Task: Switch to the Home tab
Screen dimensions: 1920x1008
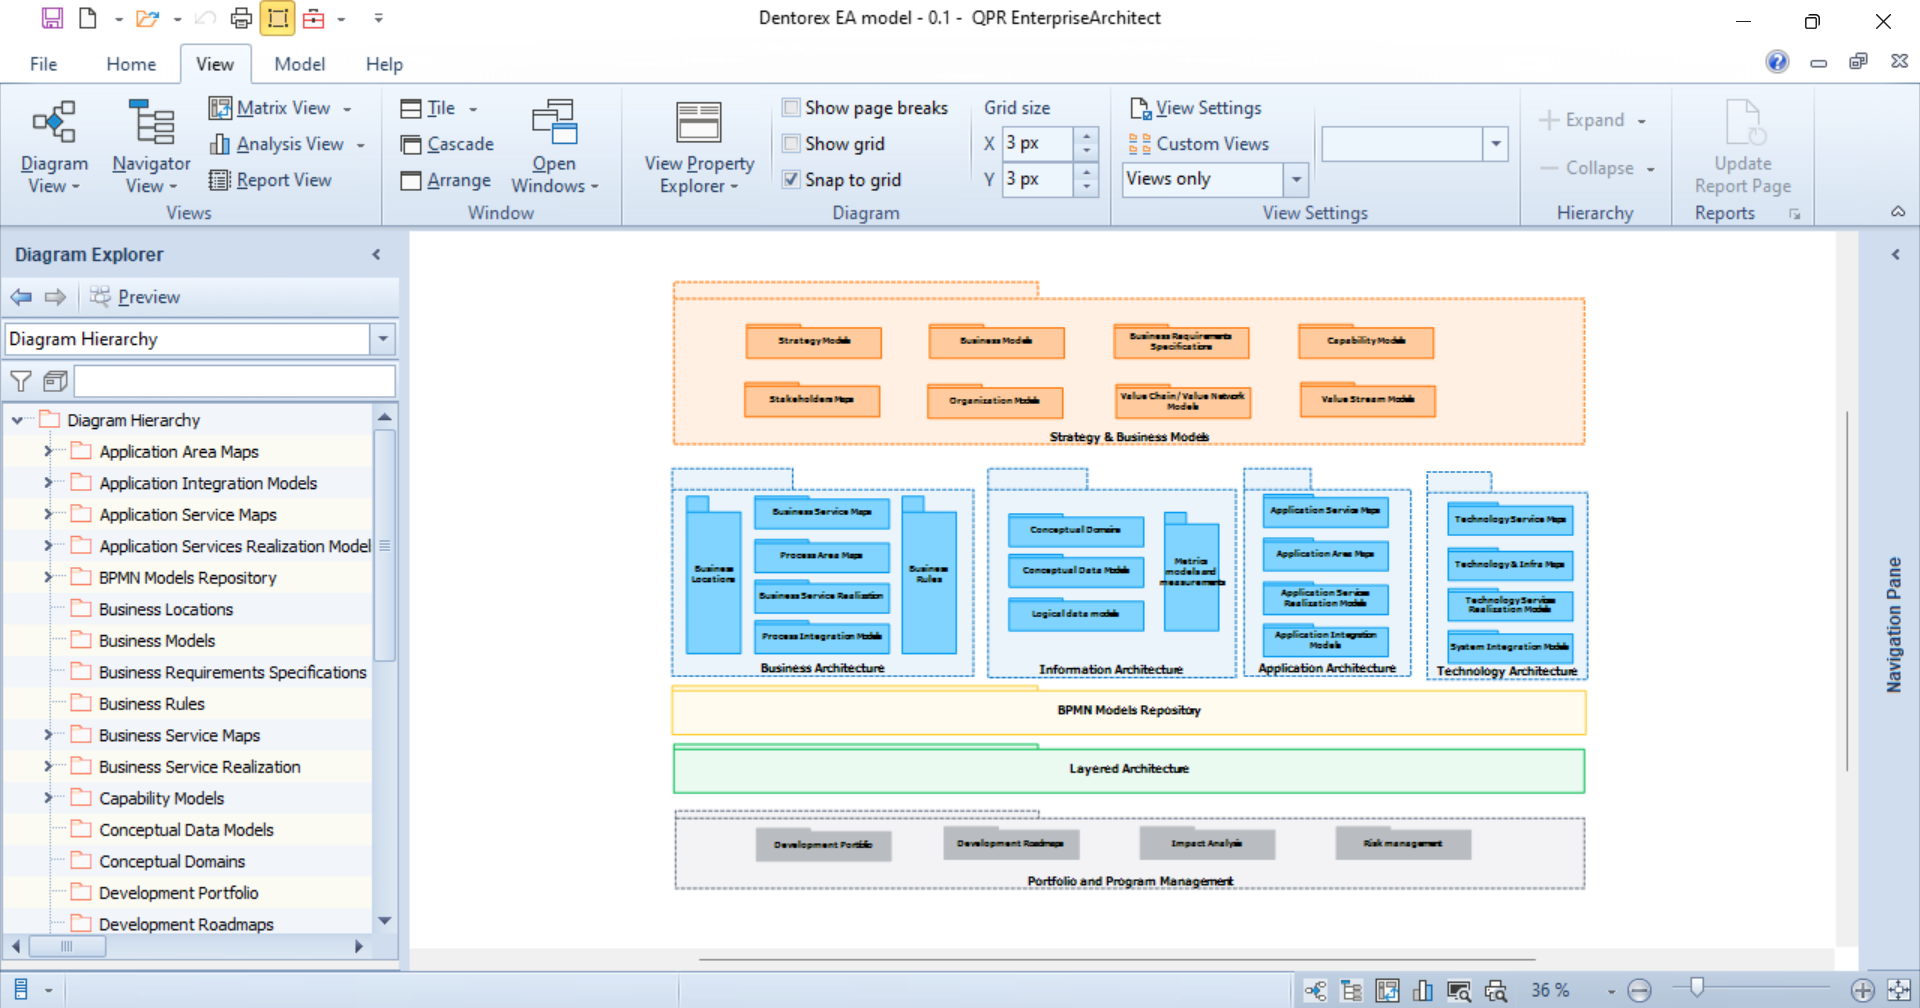Action: (x=131, y=64)
